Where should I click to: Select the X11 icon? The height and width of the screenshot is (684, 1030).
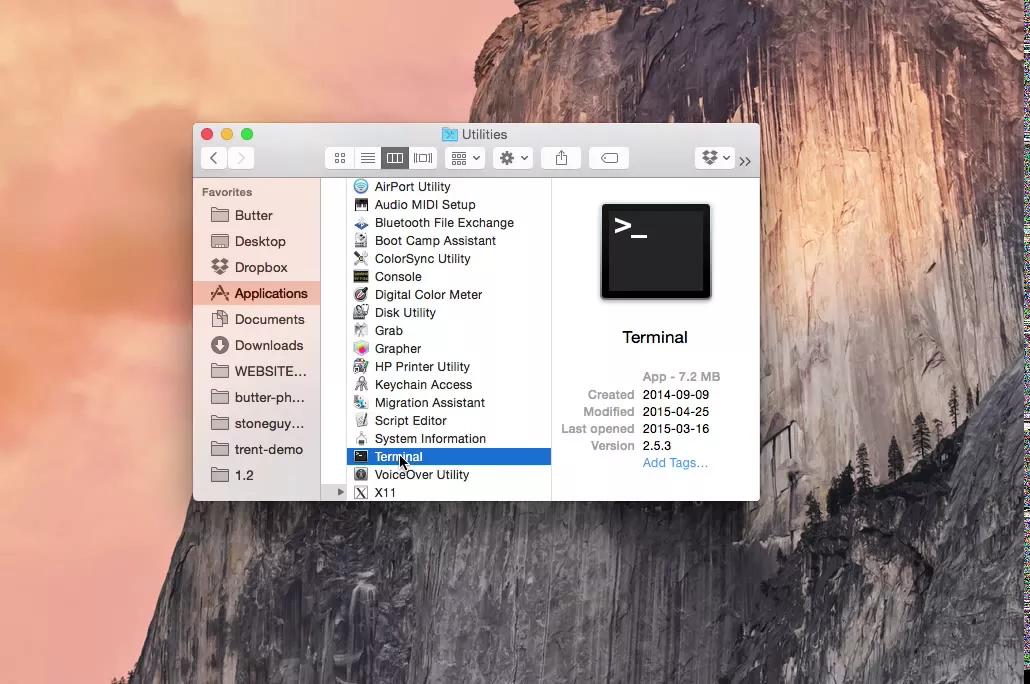click(x=361, y=492)
